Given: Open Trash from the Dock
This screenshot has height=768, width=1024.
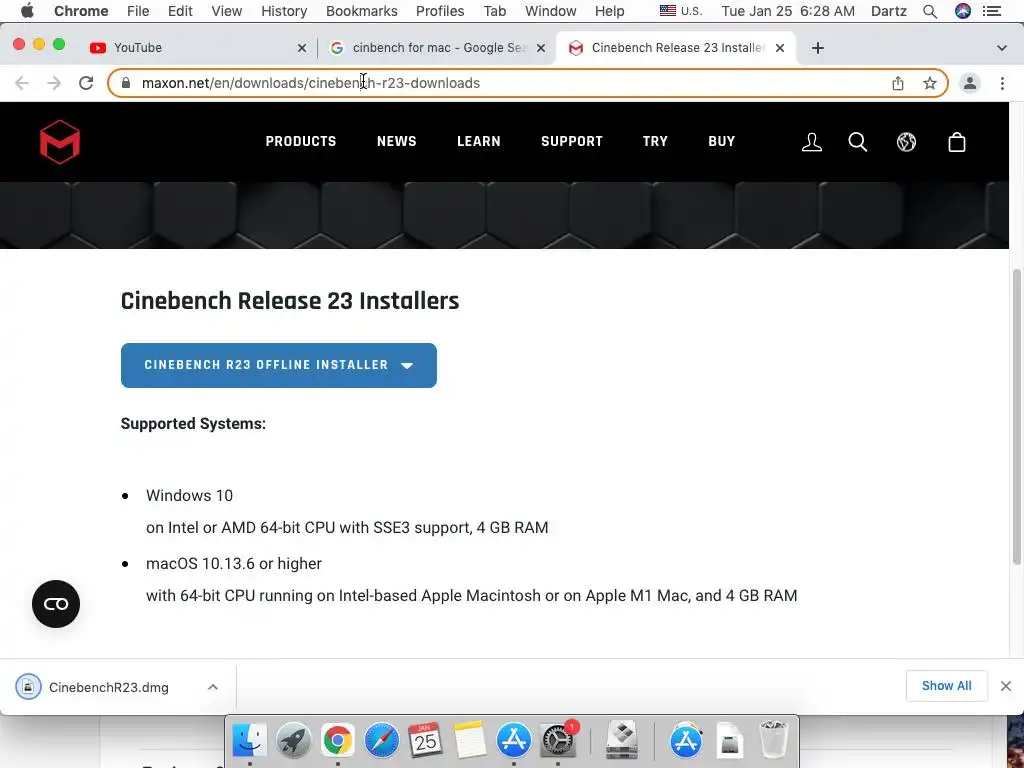Looking at the screenshot, I should (774, 740).
